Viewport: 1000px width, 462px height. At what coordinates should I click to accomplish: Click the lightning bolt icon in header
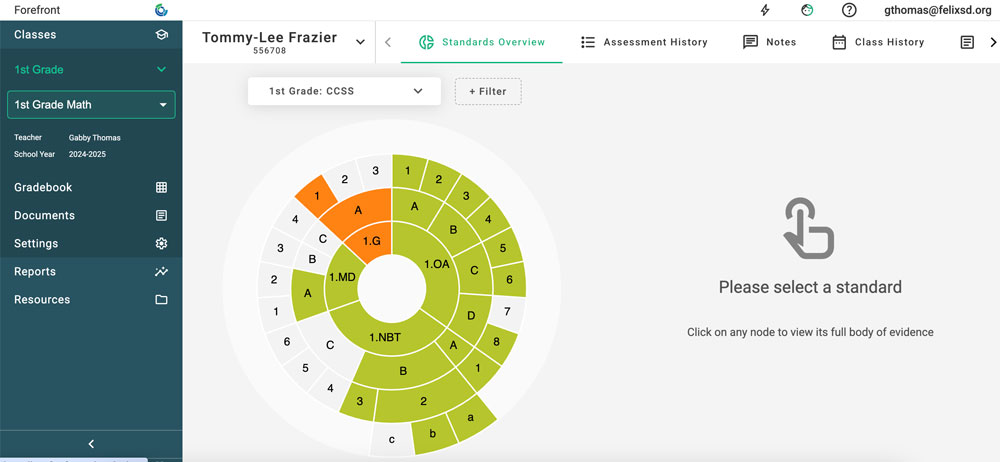click(765, 10)
